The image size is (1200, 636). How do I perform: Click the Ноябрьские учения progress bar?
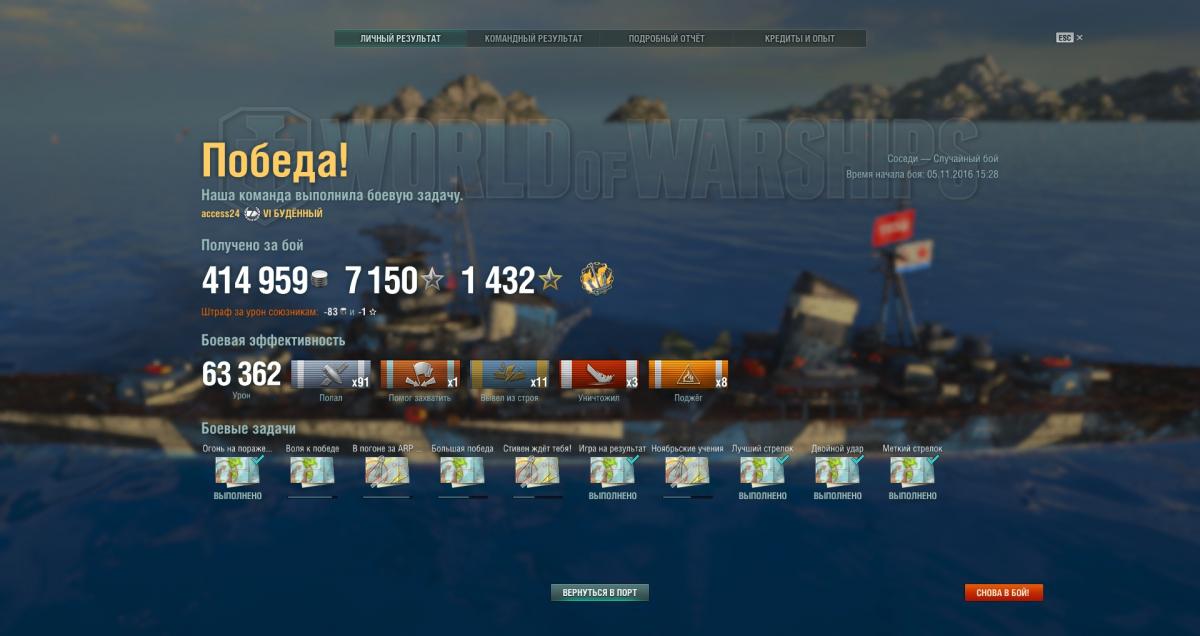[x=688, y=496]
